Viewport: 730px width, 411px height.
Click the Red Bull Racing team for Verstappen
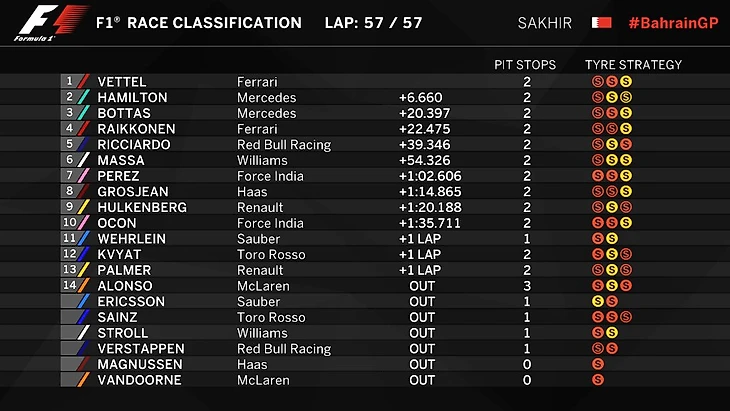[284, 348]
